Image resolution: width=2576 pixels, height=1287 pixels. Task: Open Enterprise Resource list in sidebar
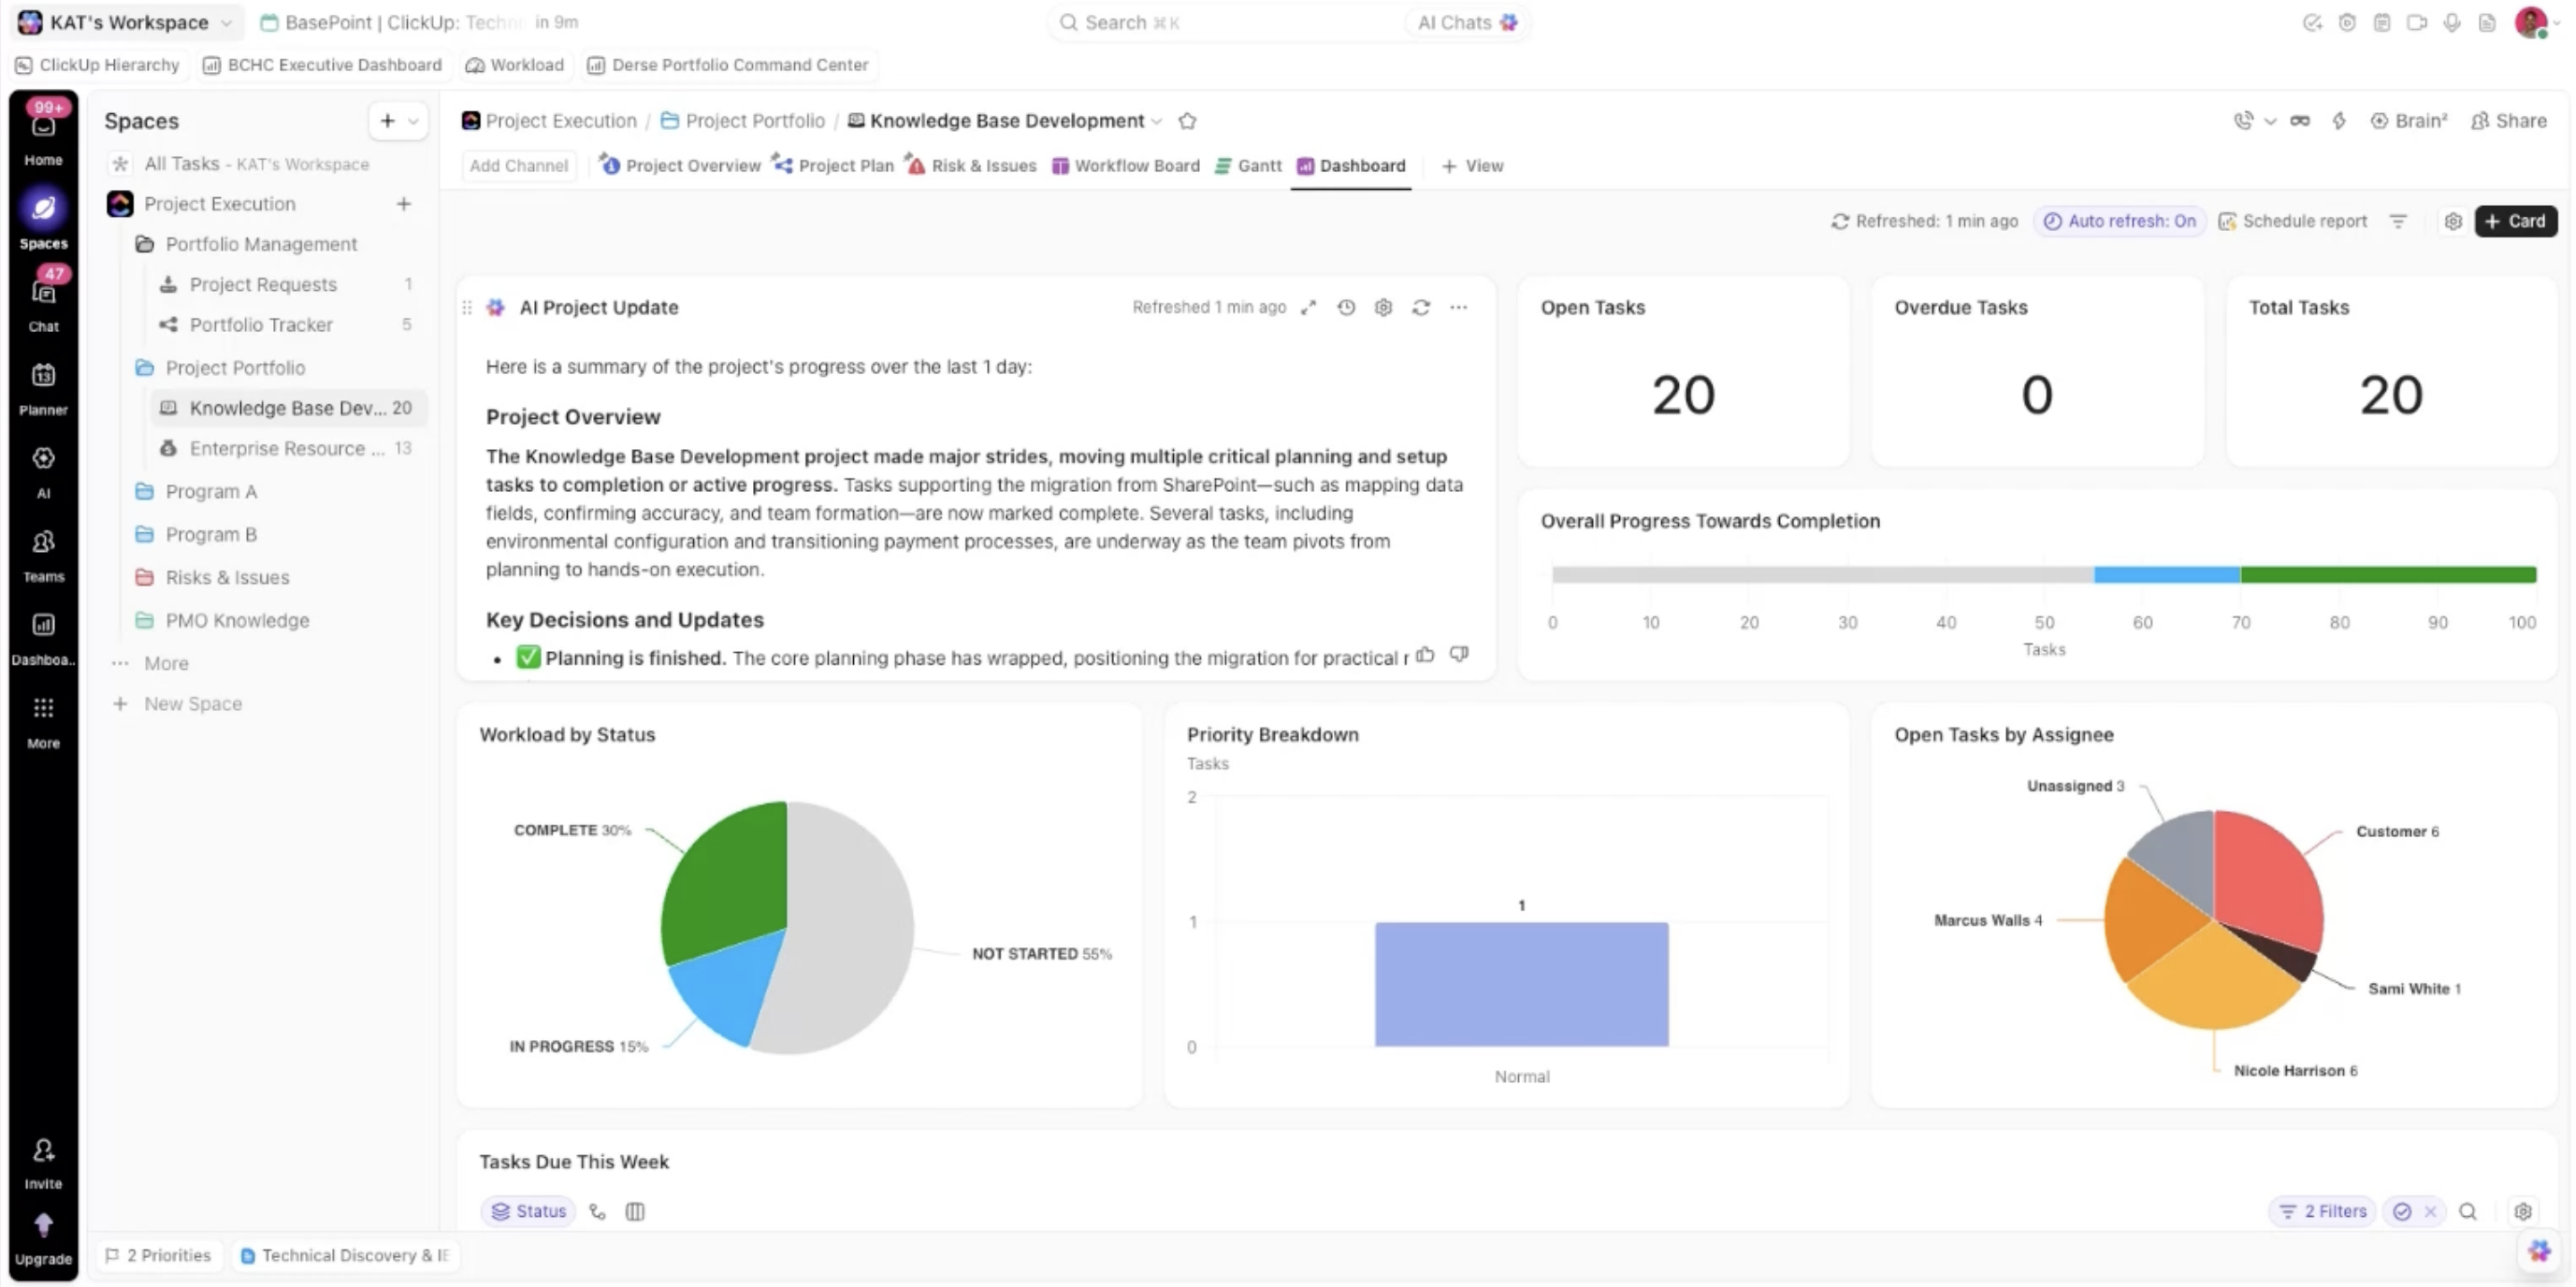click(x=286, y=449)
